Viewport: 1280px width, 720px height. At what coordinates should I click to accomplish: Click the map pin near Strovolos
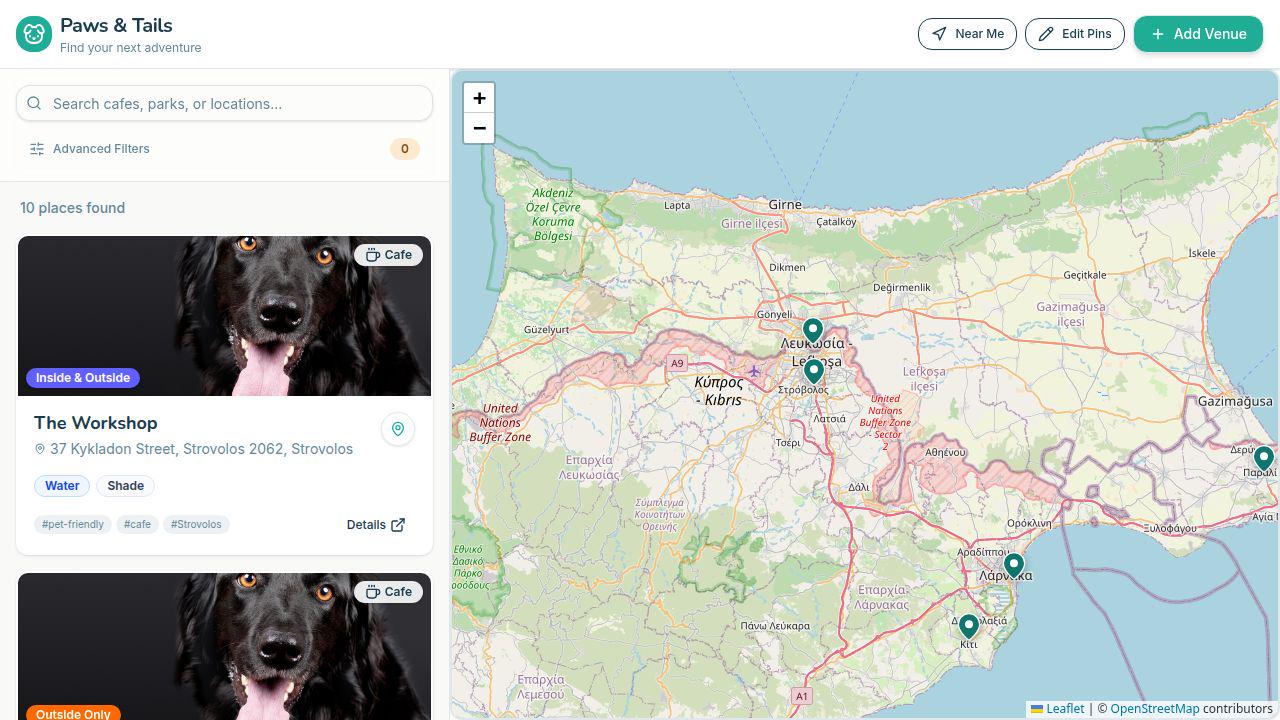click(814, 371)
